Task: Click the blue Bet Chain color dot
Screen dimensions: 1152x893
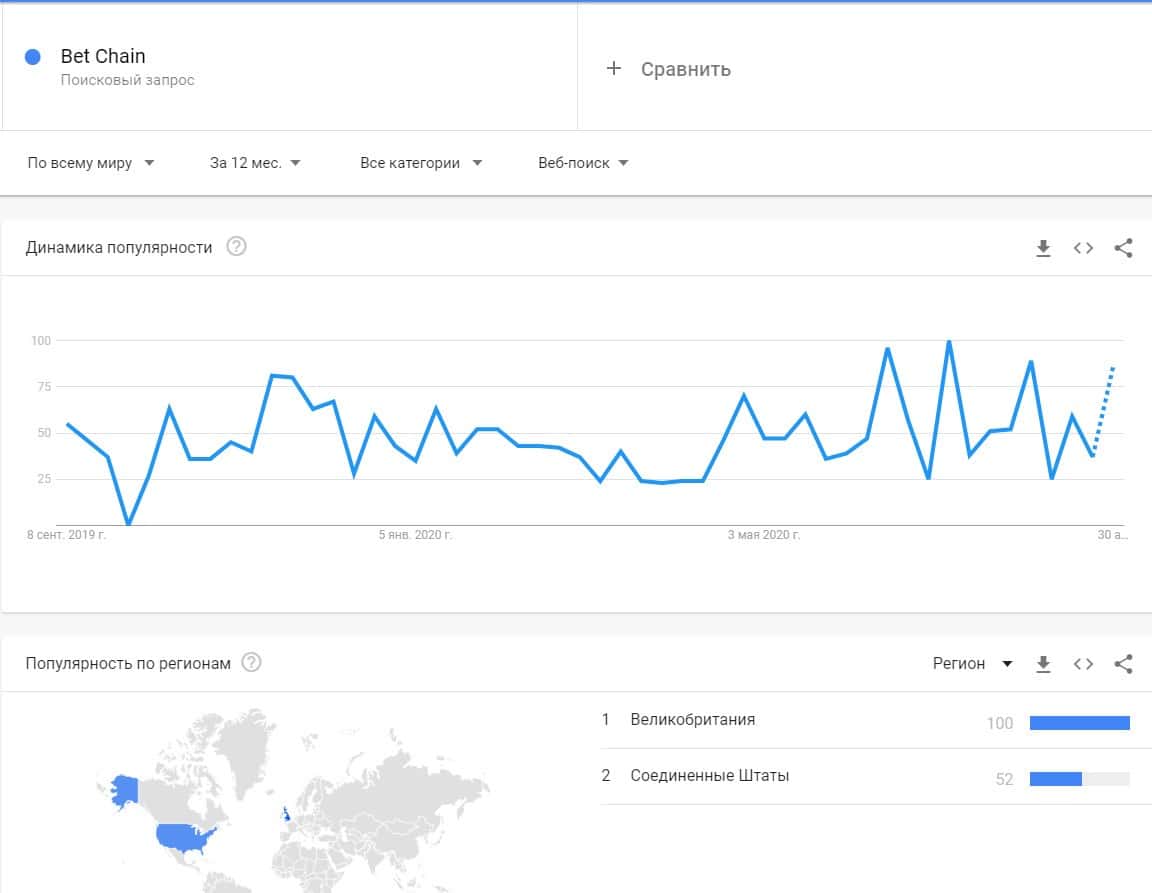Action: coord(32,57)
